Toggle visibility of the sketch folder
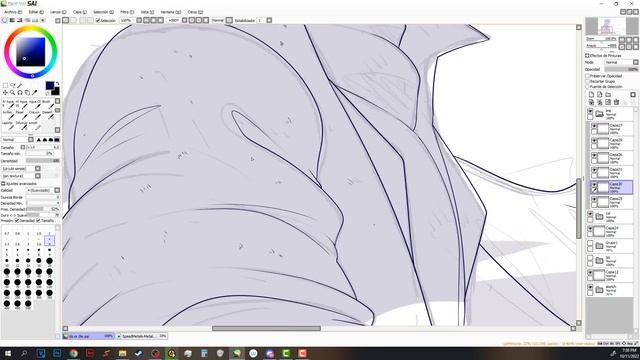The height and width of the screenshot is (360, 640). 590,287
